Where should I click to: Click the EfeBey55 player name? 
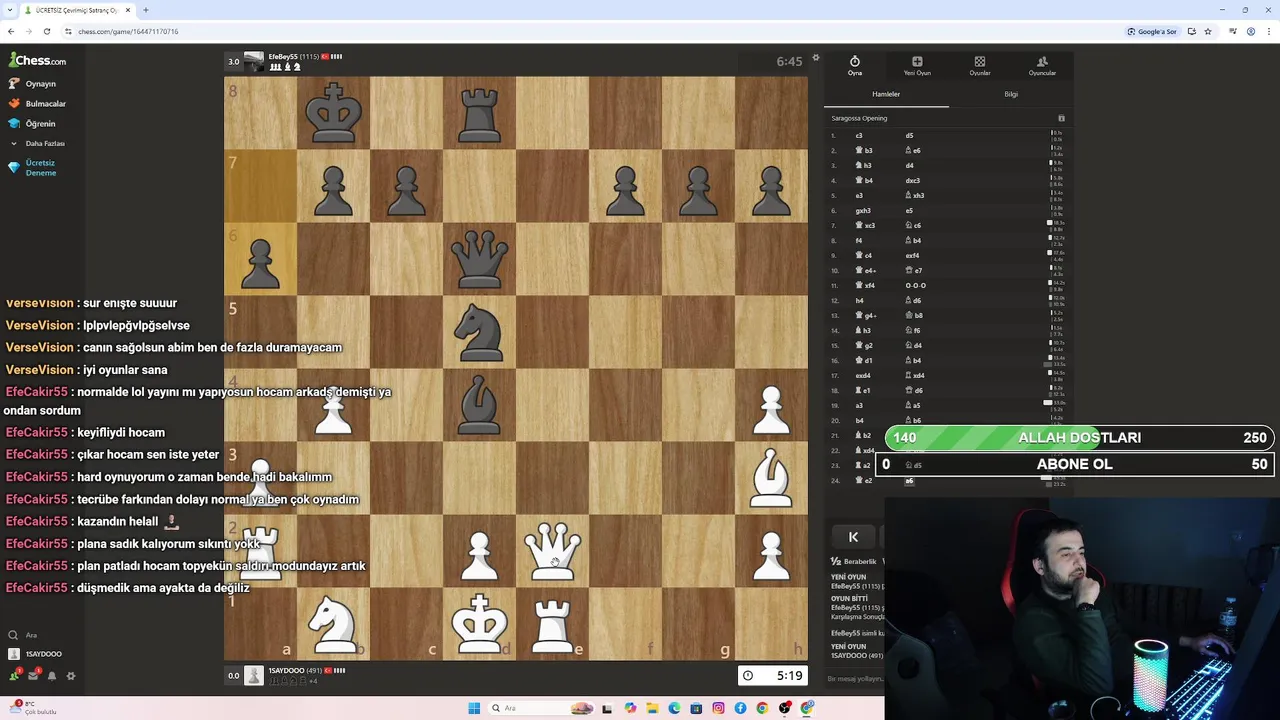[285, 57]
